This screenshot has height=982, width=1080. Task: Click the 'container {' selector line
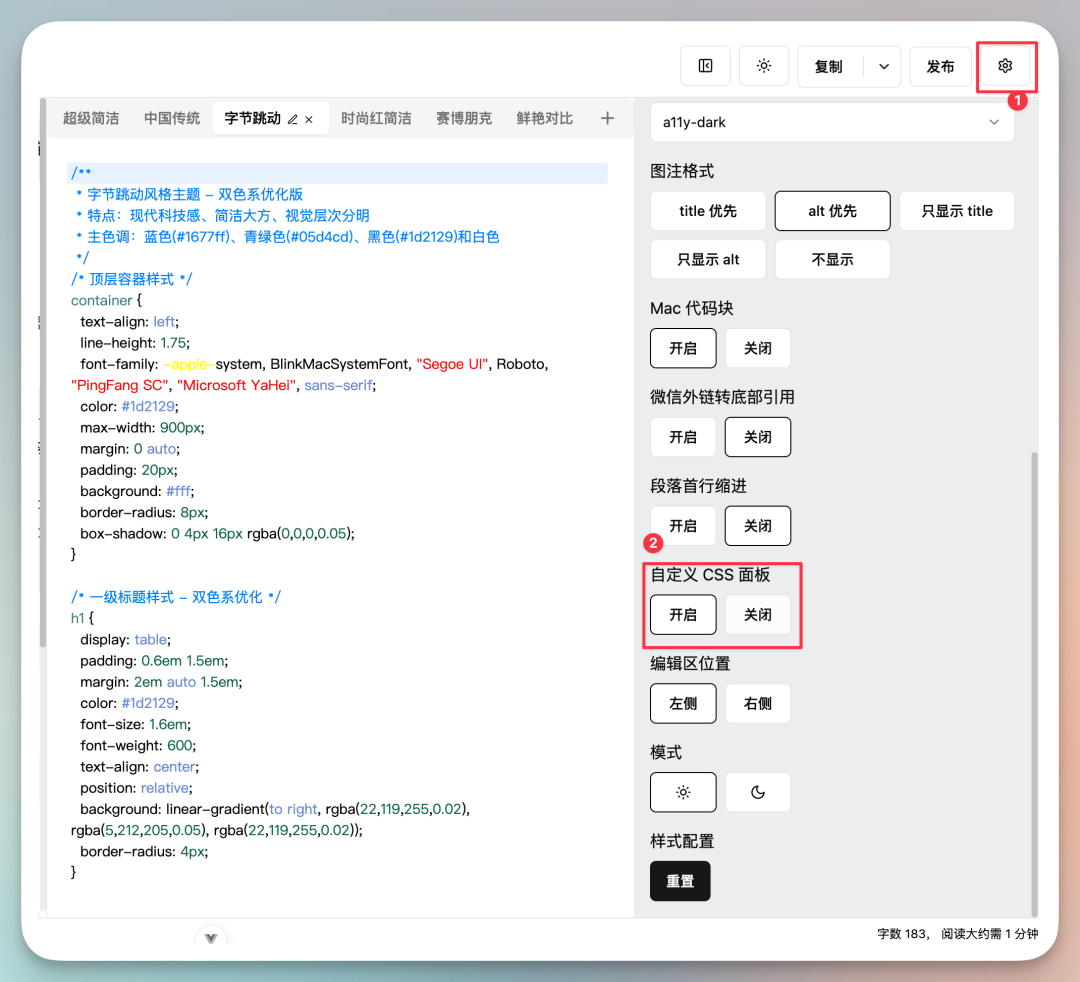click(107, 300)
